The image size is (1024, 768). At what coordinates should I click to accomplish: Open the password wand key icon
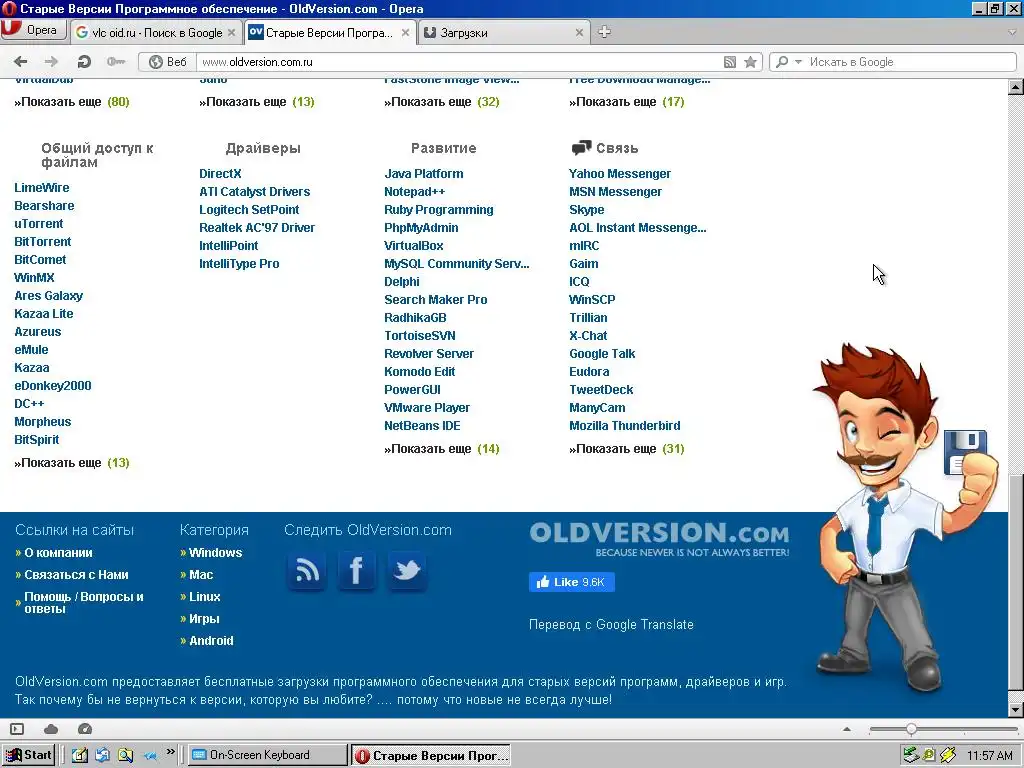116,62
